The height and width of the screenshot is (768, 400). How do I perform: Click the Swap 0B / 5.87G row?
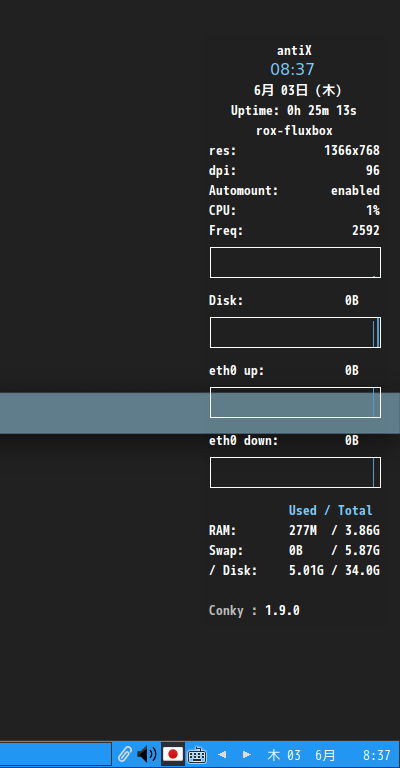294,551
